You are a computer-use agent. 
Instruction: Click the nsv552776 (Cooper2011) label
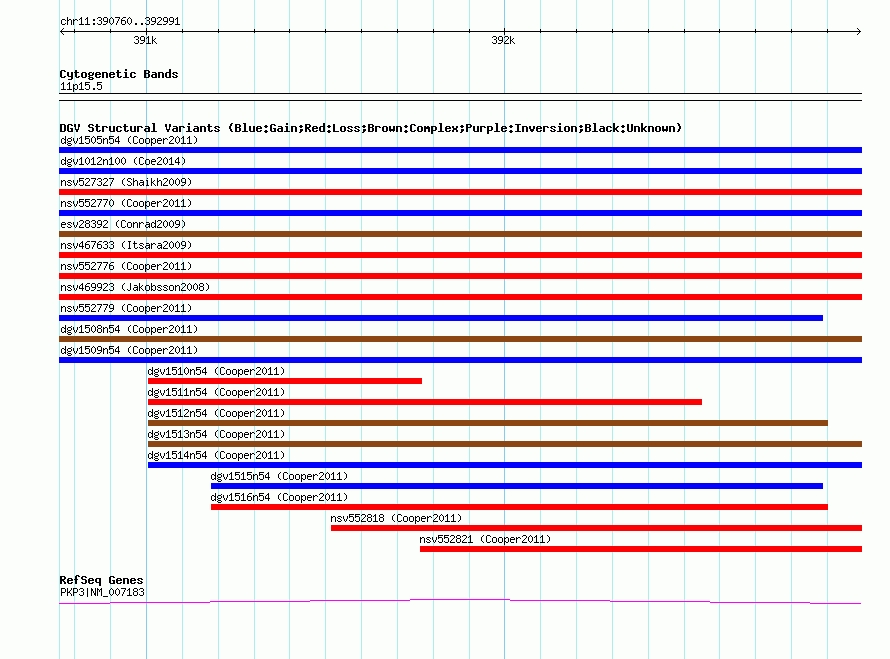coord(126,266)
